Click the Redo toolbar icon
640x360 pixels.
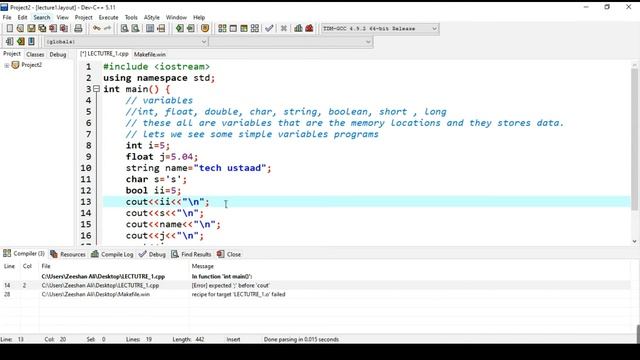(x=107, y=28)
